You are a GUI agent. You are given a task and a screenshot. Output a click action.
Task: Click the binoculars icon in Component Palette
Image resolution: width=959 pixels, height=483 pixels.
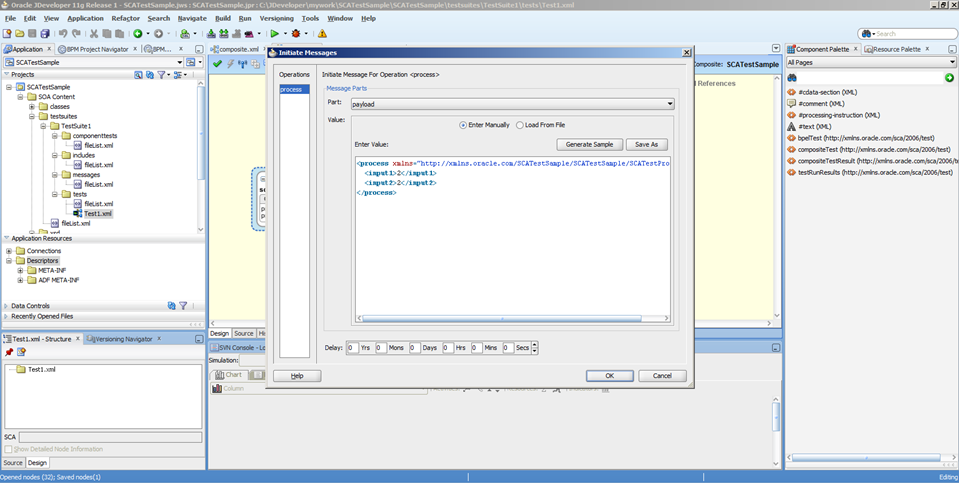tap(792, 77)
